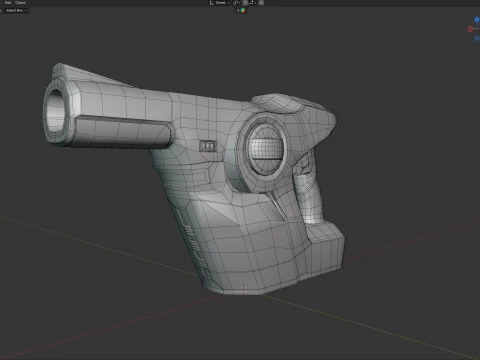480x360 pixels.
Task: Click the 3D cursor under the gun
Action: [x=243, y=289]
